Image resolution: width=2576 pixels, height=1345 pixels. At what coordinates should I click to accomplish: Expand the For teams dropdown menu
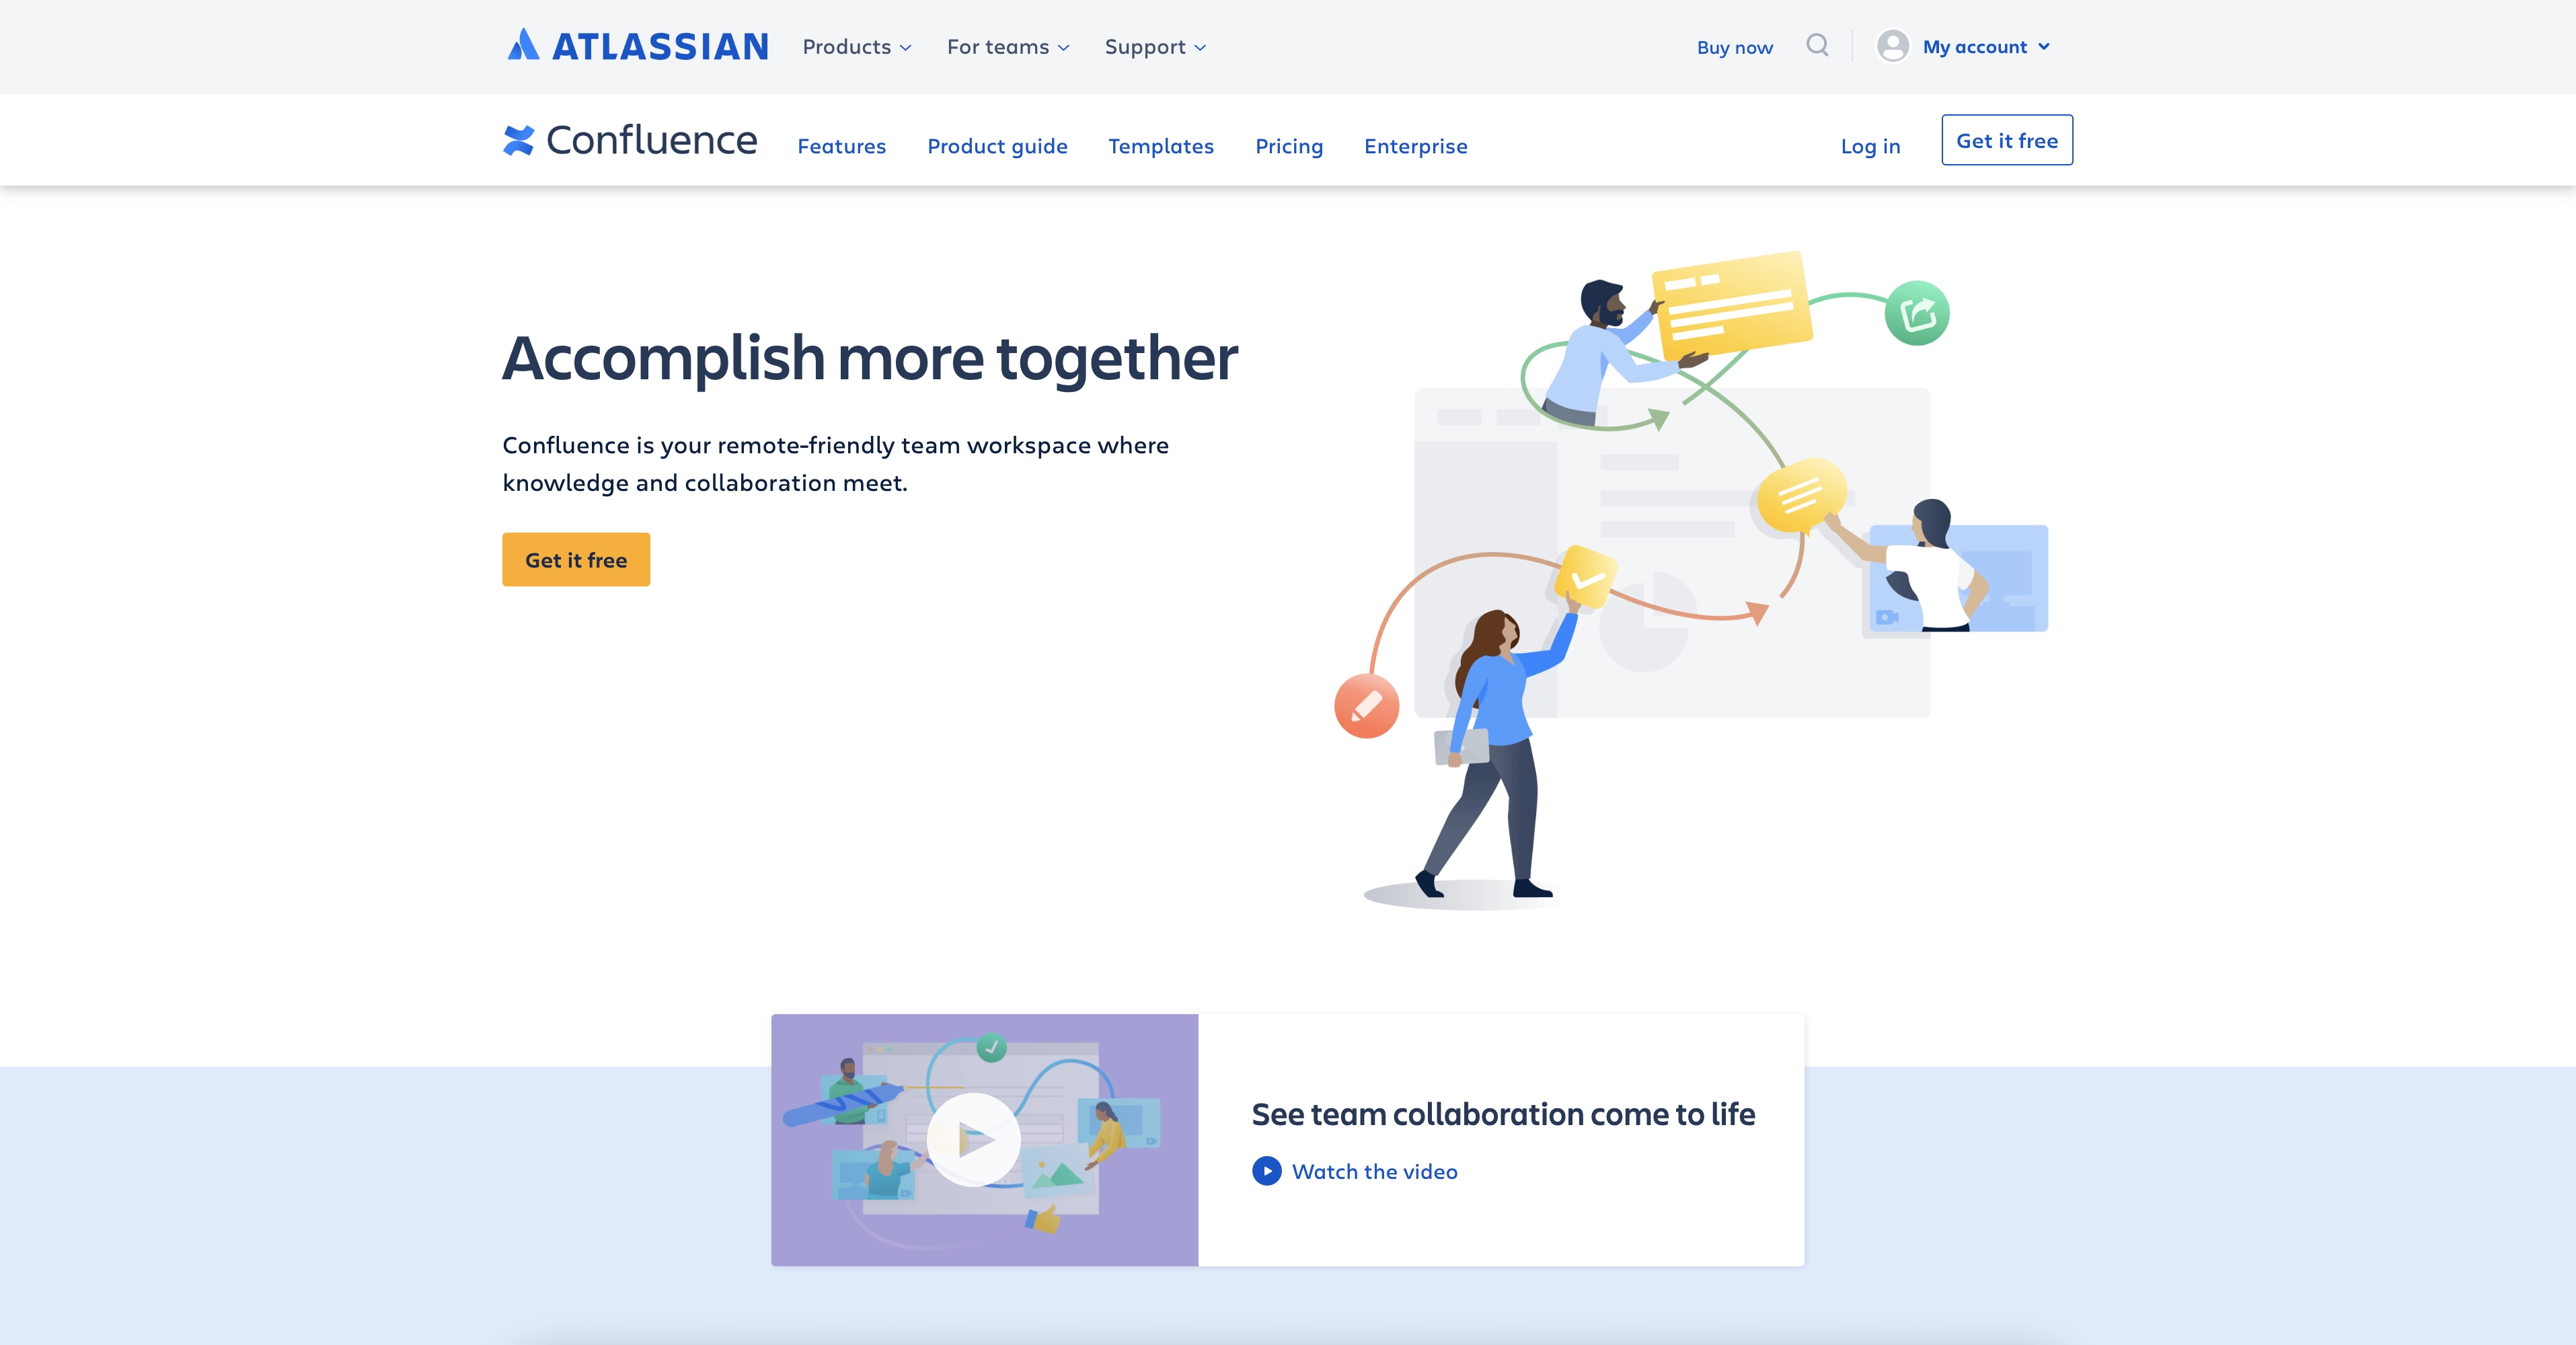click(1007, 46)
